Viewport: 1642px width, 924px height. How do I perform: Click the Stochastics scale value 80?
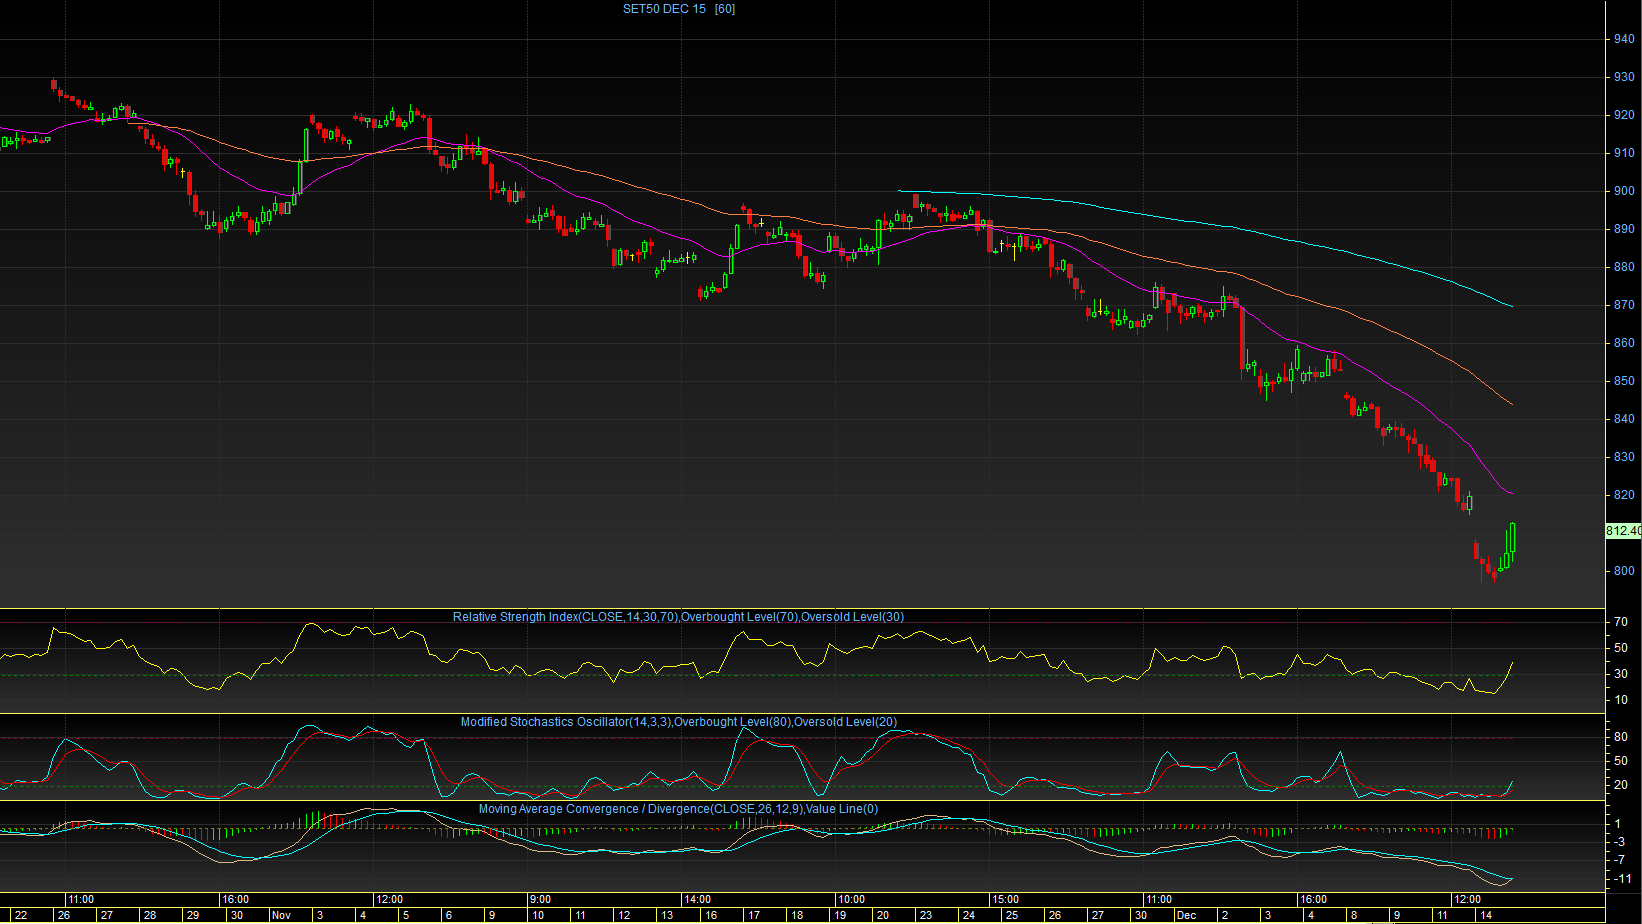[x=1620, y=737]
